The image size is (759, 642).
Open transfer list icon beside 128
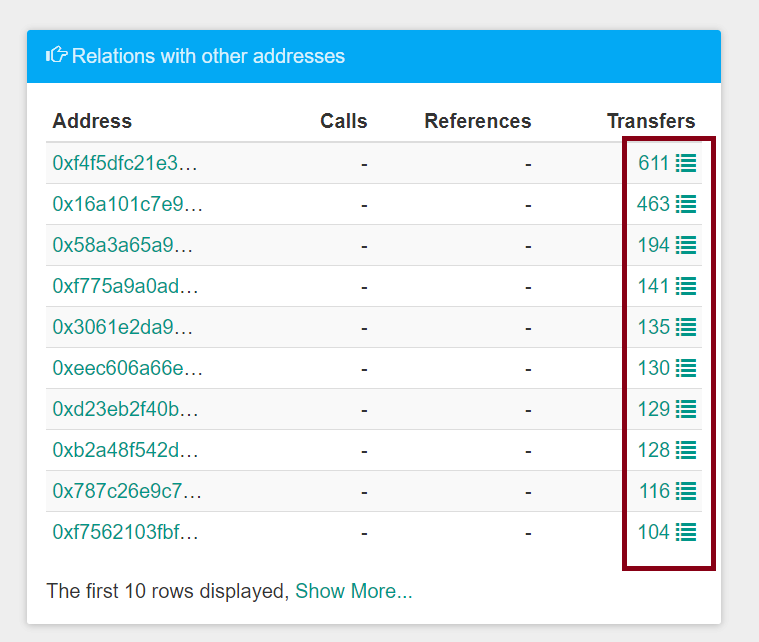686,450
